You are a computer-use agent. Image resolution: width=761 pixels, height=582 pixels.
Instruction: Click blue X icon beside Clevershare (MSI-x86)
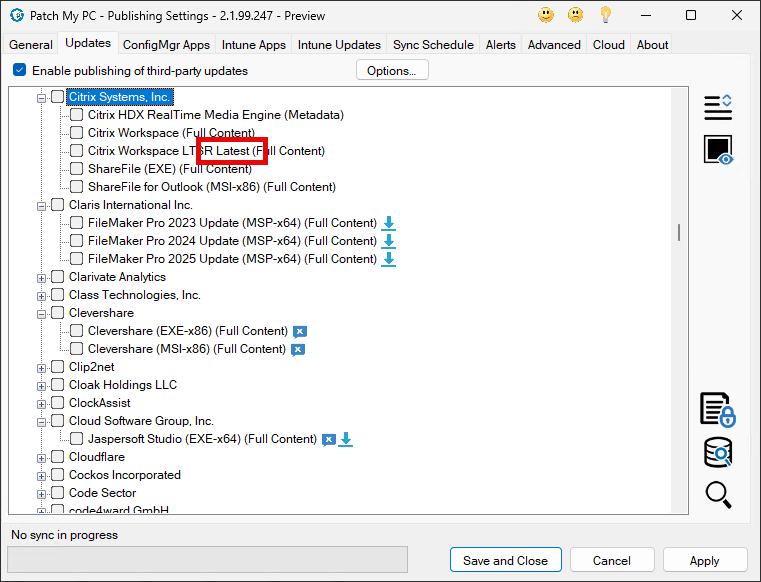coord(298,349)
